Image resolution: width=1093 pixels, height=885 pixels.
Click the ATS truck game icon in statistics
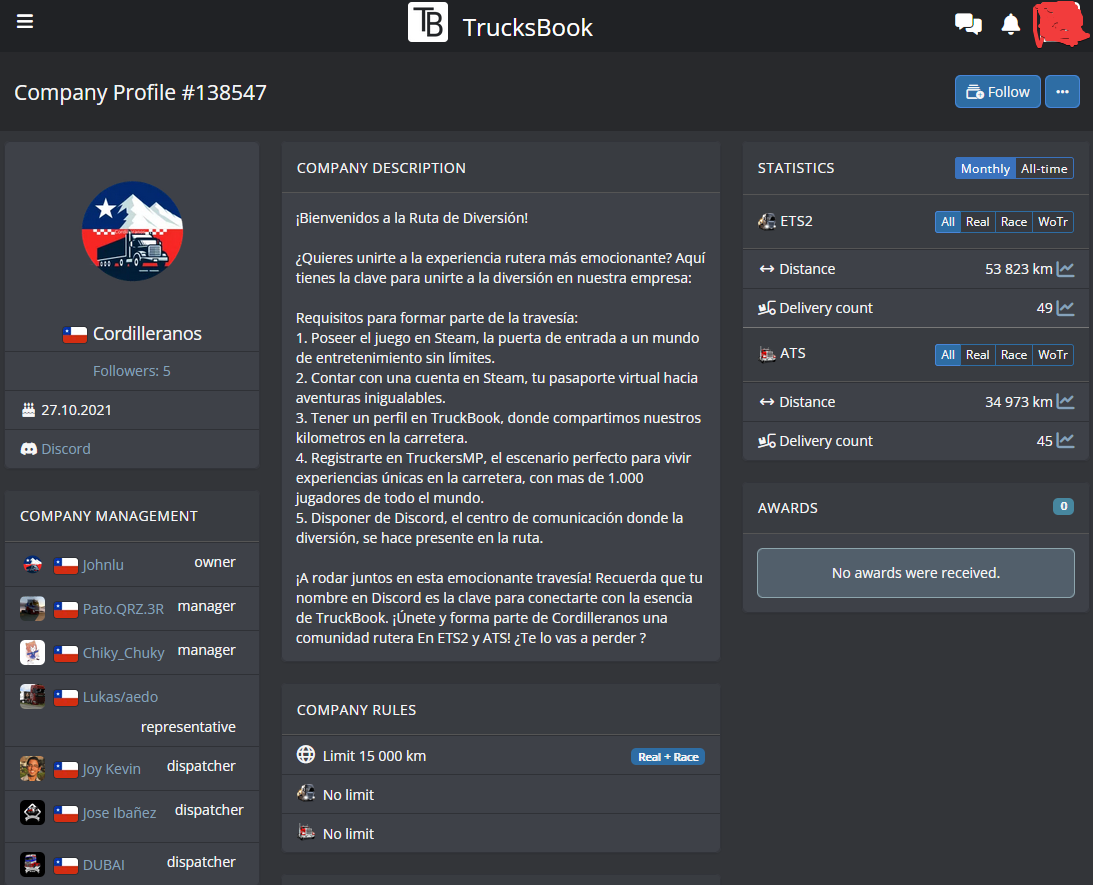coord(767,354)
